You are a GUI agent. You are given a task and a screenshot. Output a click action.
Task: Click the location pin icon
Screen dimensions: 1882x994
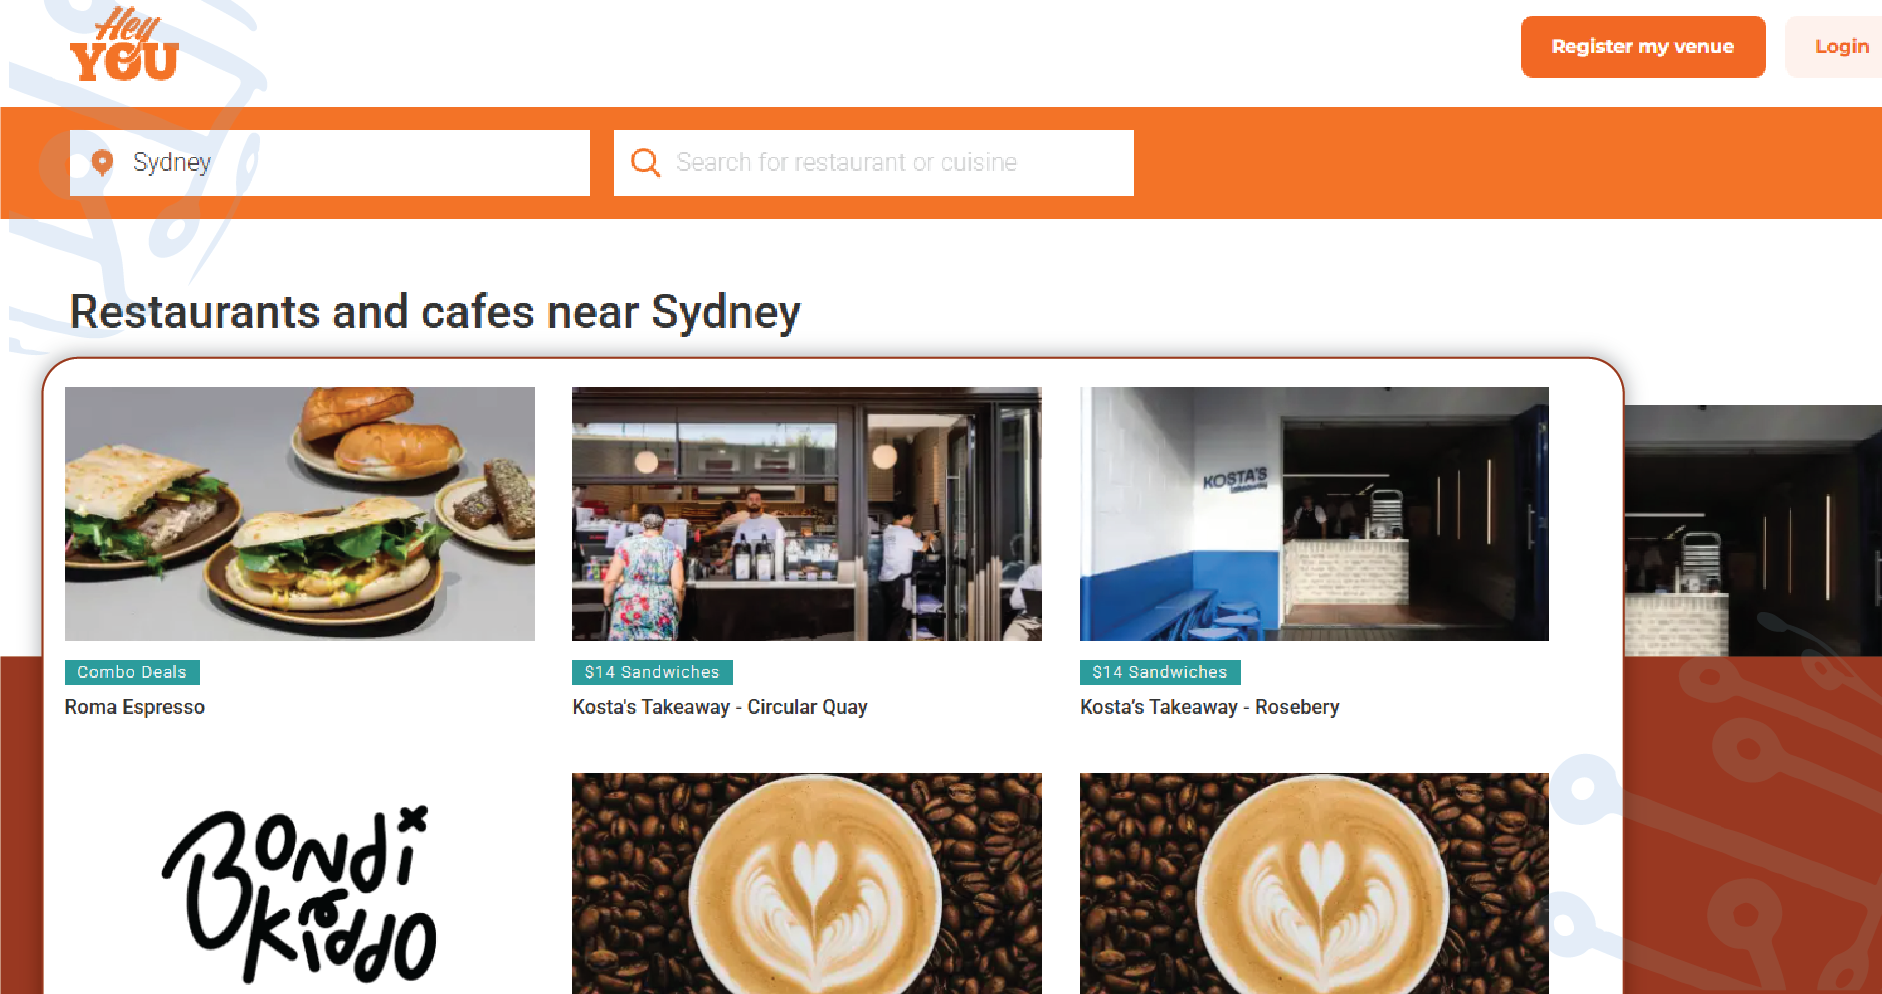[102, 162]
